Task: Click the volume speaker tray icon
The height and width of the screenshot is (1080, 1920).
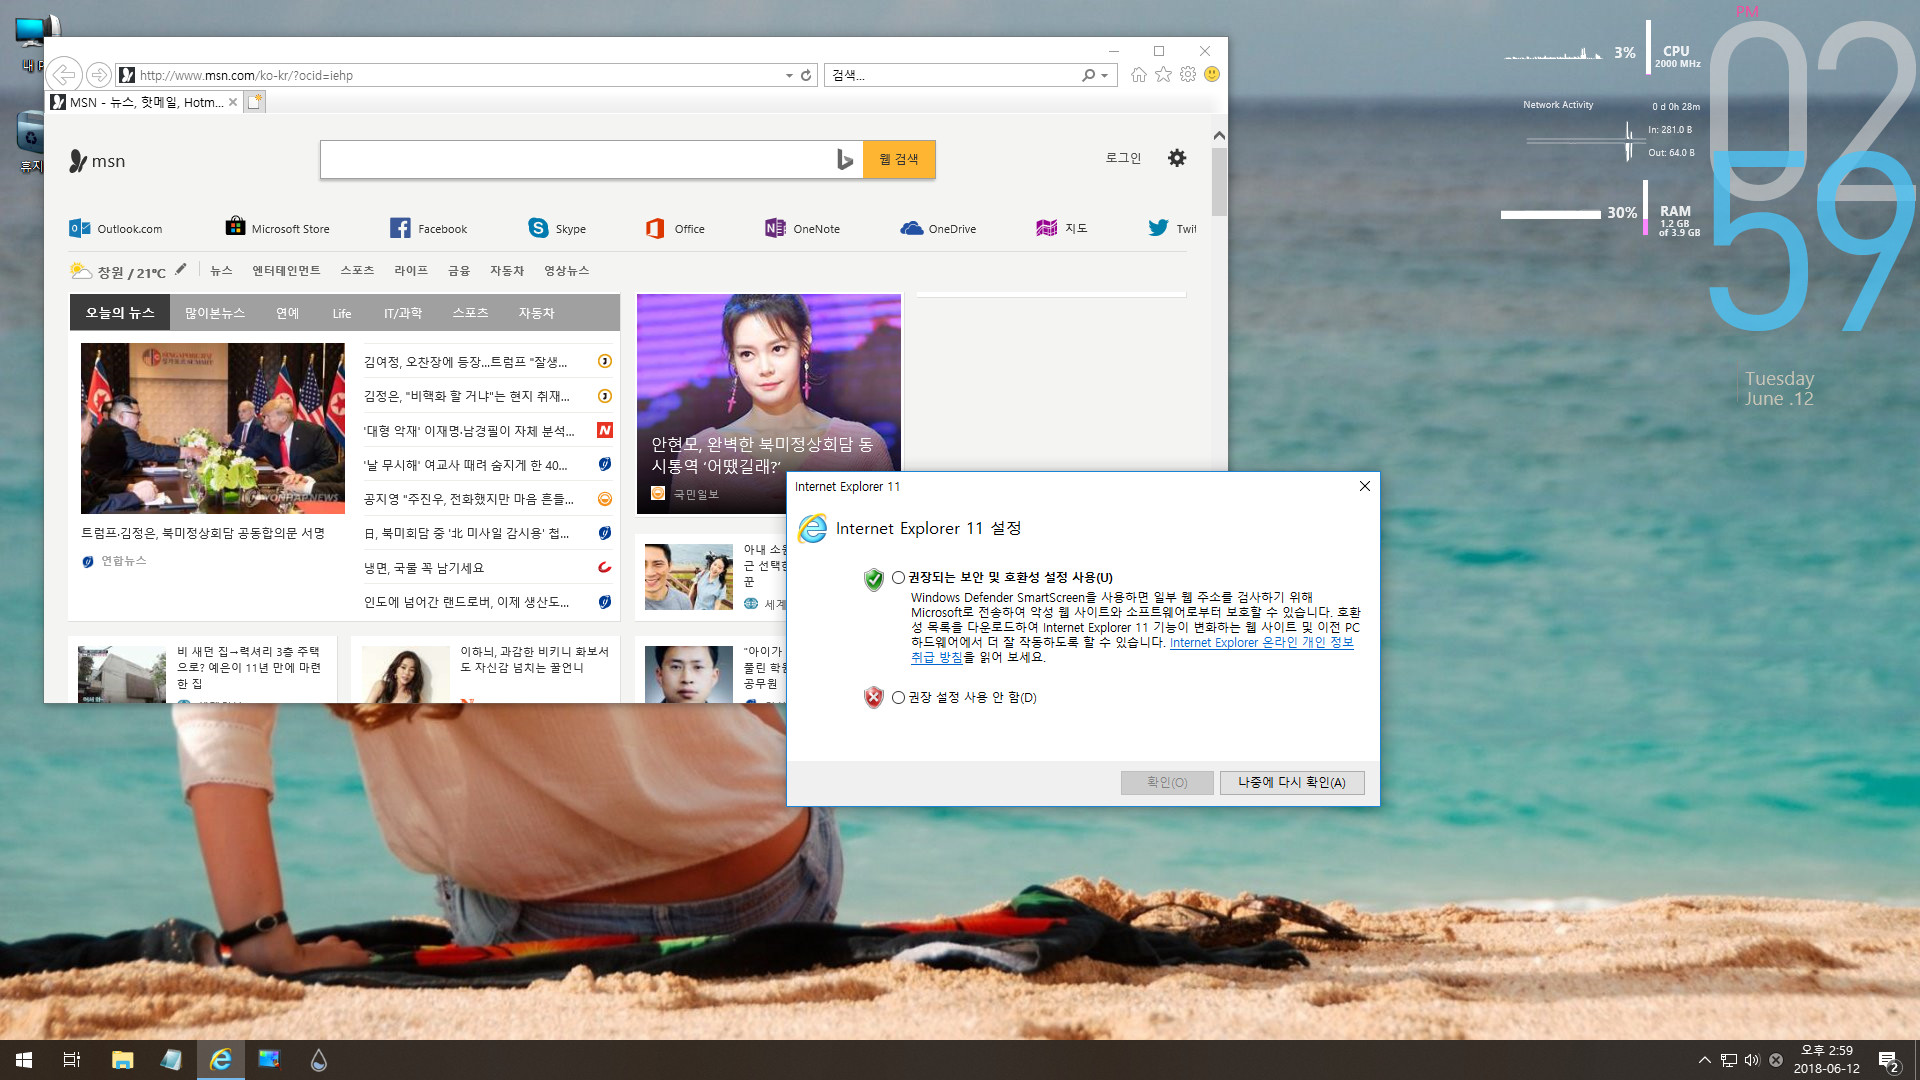Action: tap(1752, 1060)
